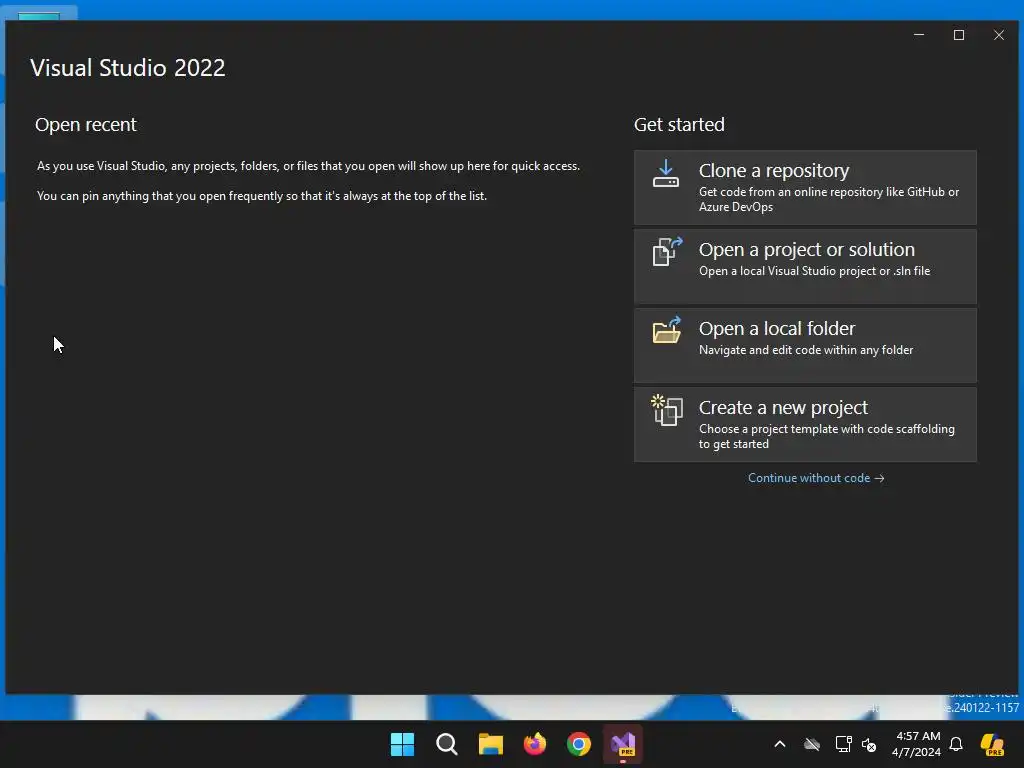
Task: Close the Visual Studio 2022 start window
Action: pyautogui.click(x=999, y=35)
